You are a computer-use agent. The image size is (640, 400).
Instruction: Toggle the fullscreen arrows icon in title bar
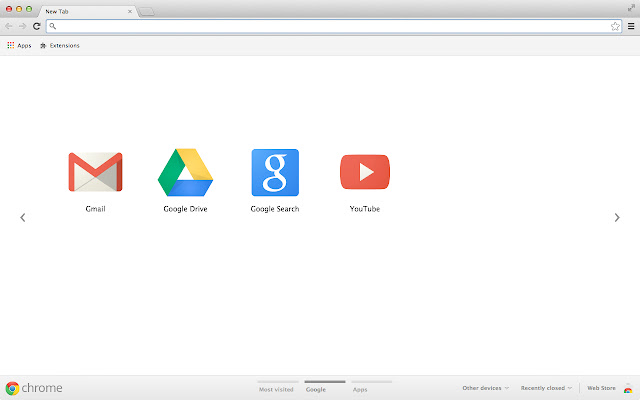click(631, 8)
